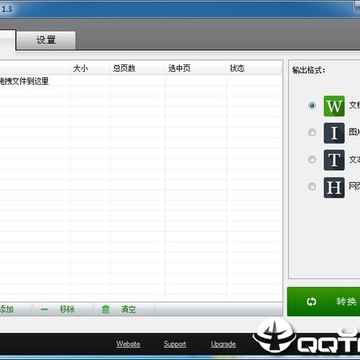Choose the text output radio button

312,159
